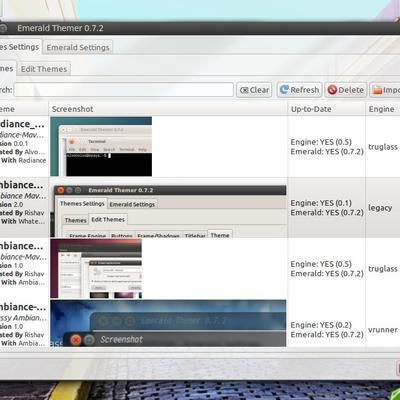Switch to the Emerald Settings tab
400x400 pixels.
tap(78, 47)
